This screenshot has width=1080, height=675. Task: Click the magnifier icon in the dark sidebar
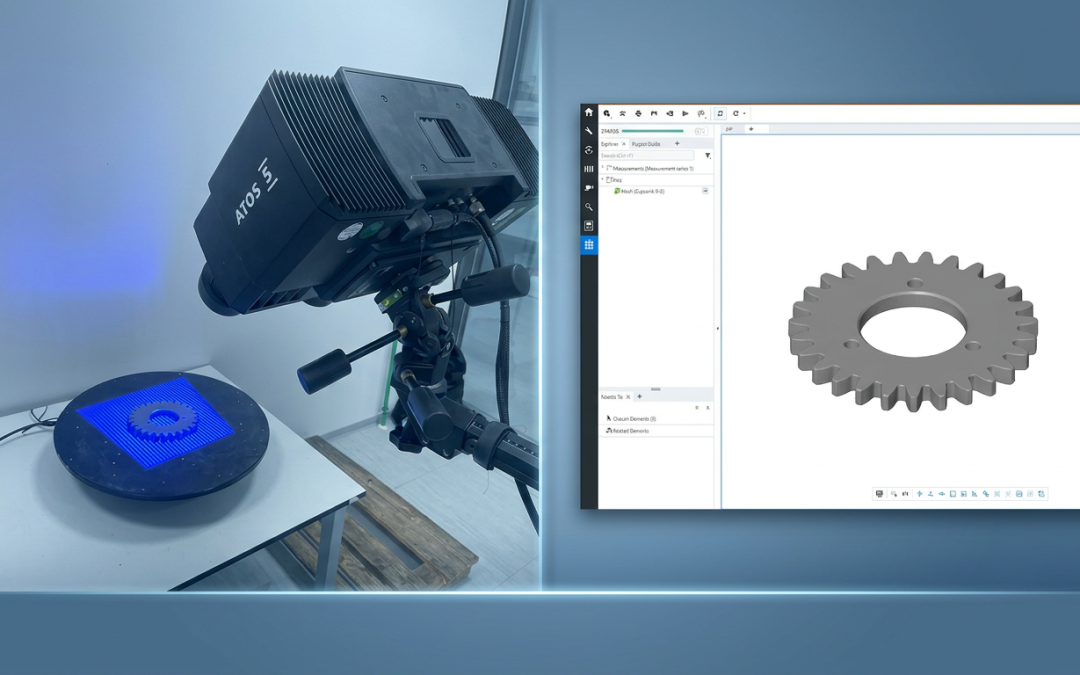click(589, 207)
